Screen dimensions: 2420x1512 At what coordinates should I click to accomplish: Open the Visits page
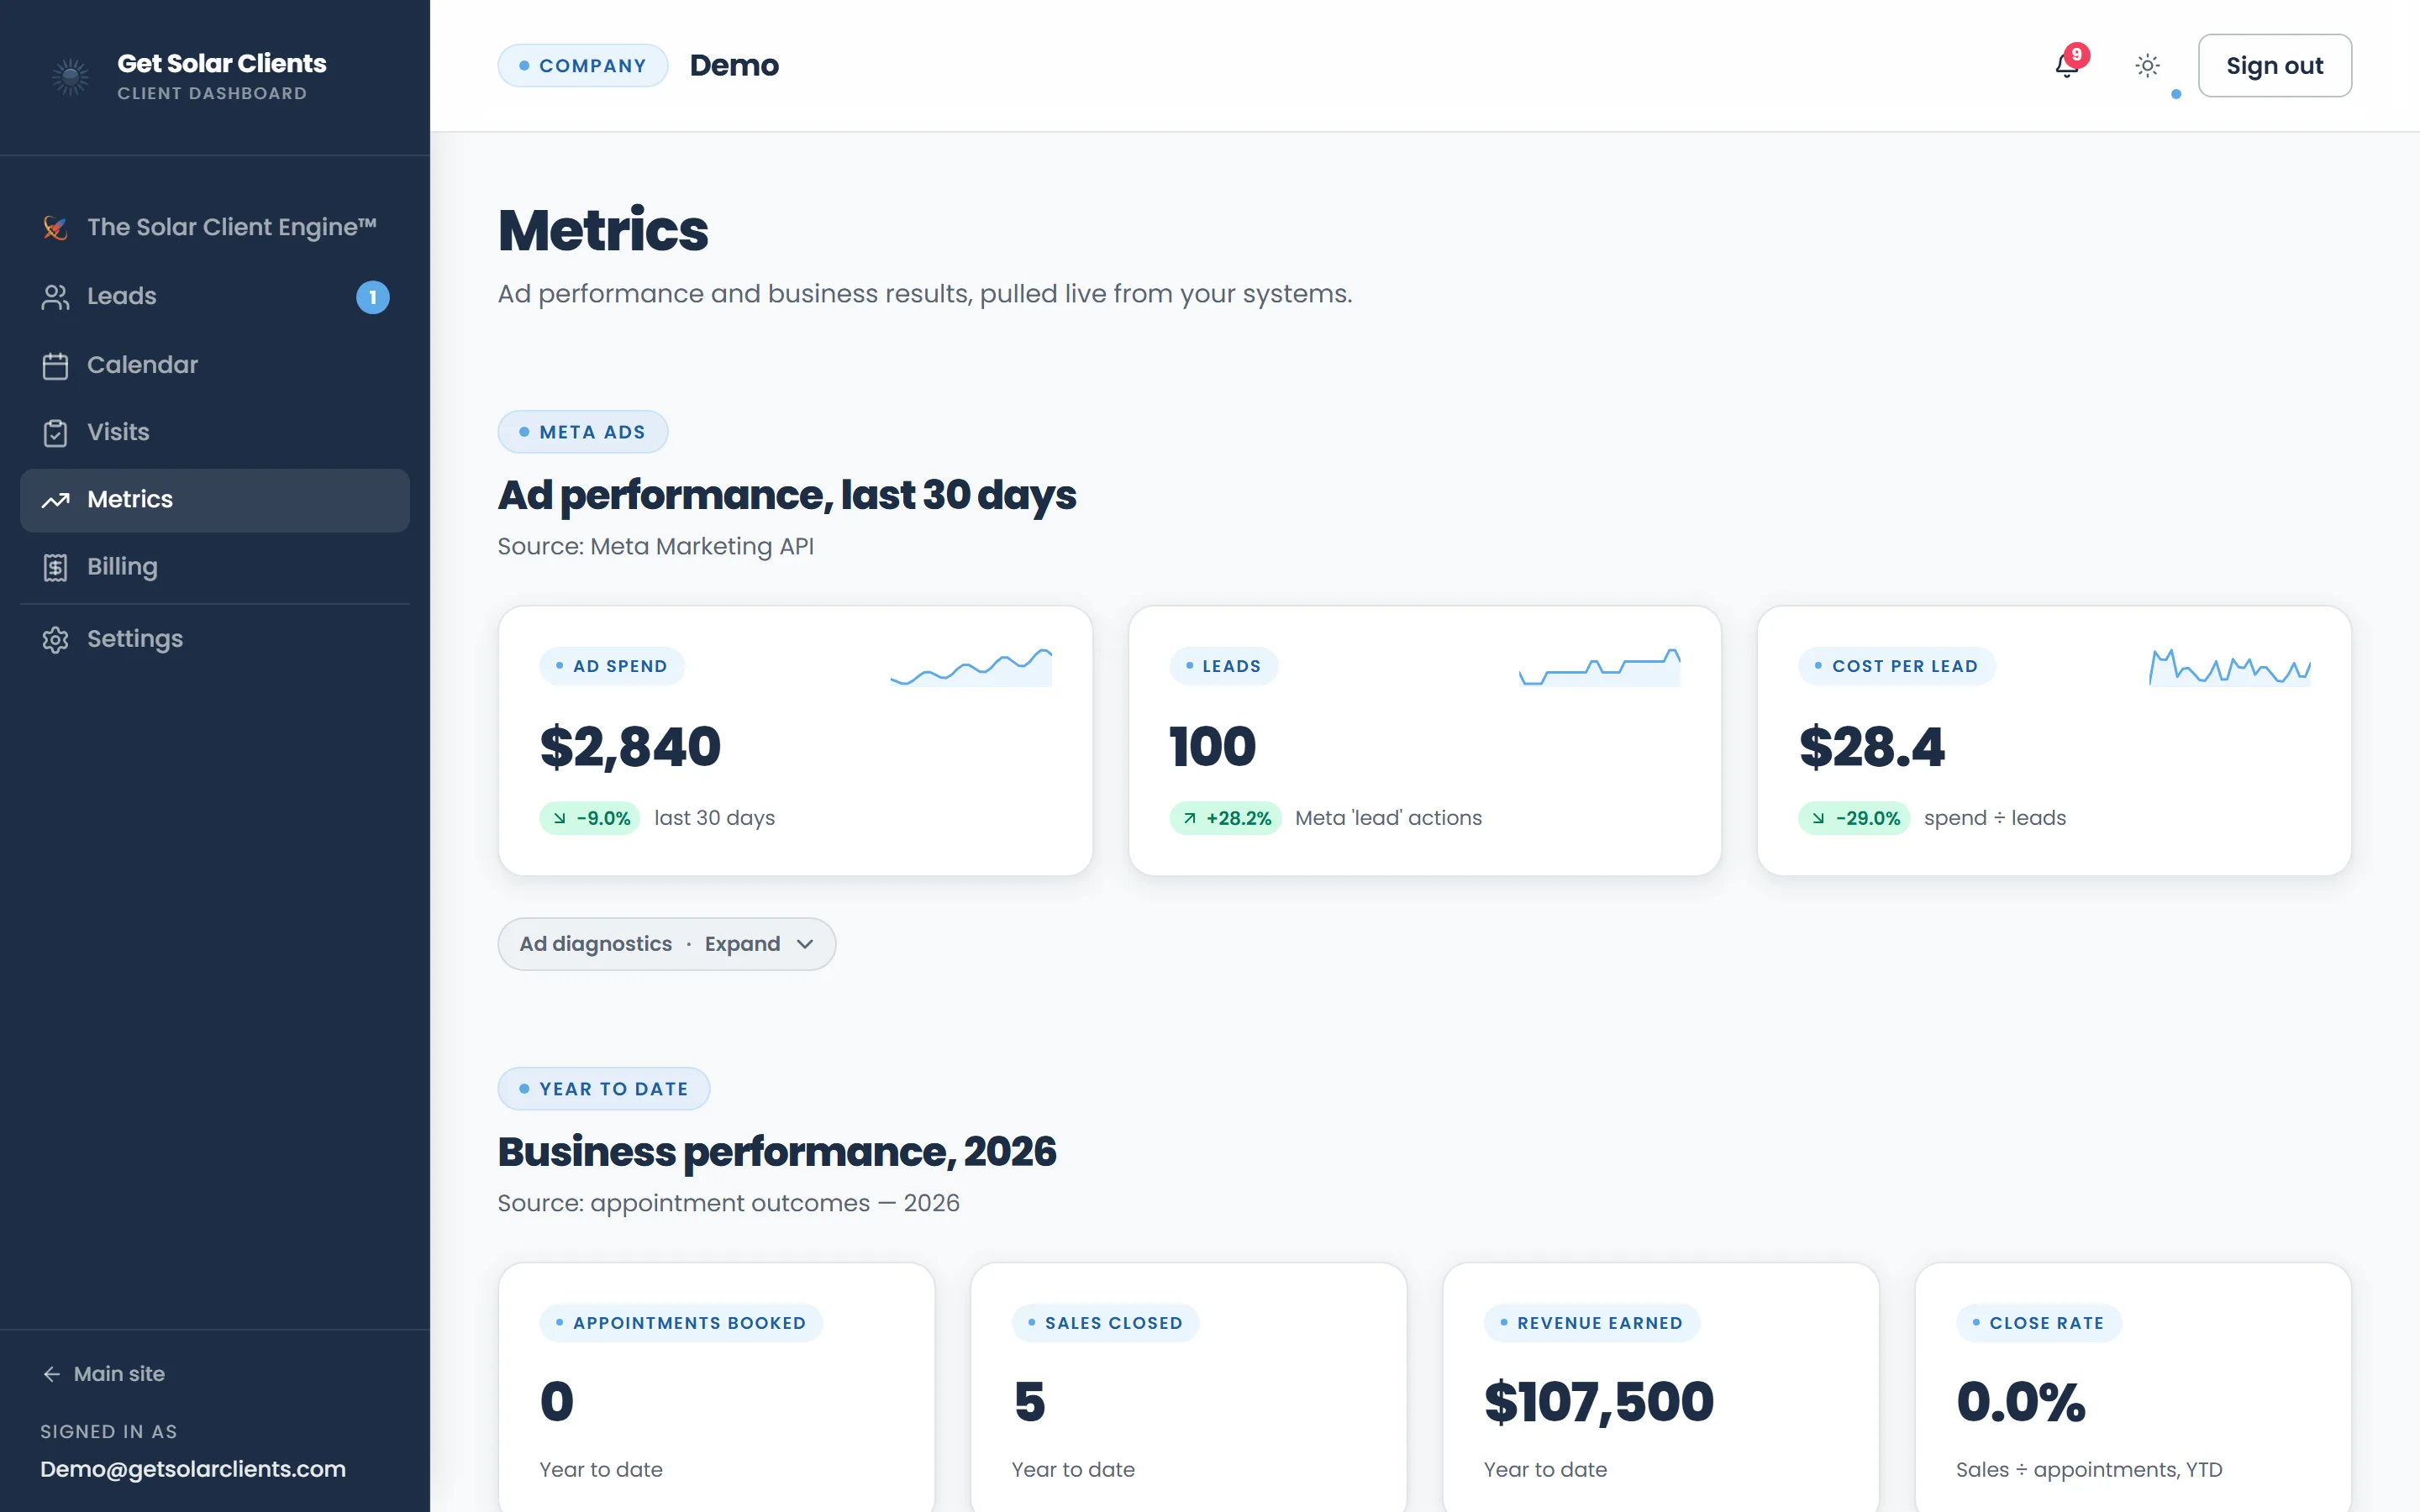click(x=215, y=433)
